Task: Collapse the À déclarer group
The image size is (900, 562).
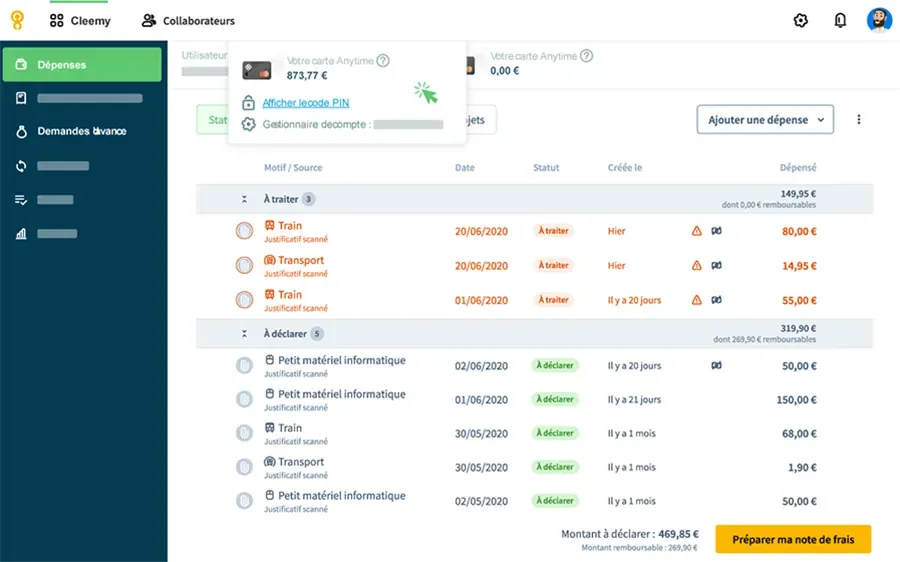Action: tap(244, 334)
